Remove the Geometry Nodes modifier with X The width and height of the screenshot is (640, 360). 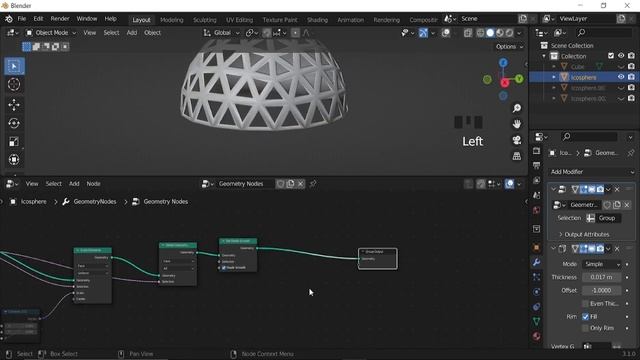click(x=617, y=189)
